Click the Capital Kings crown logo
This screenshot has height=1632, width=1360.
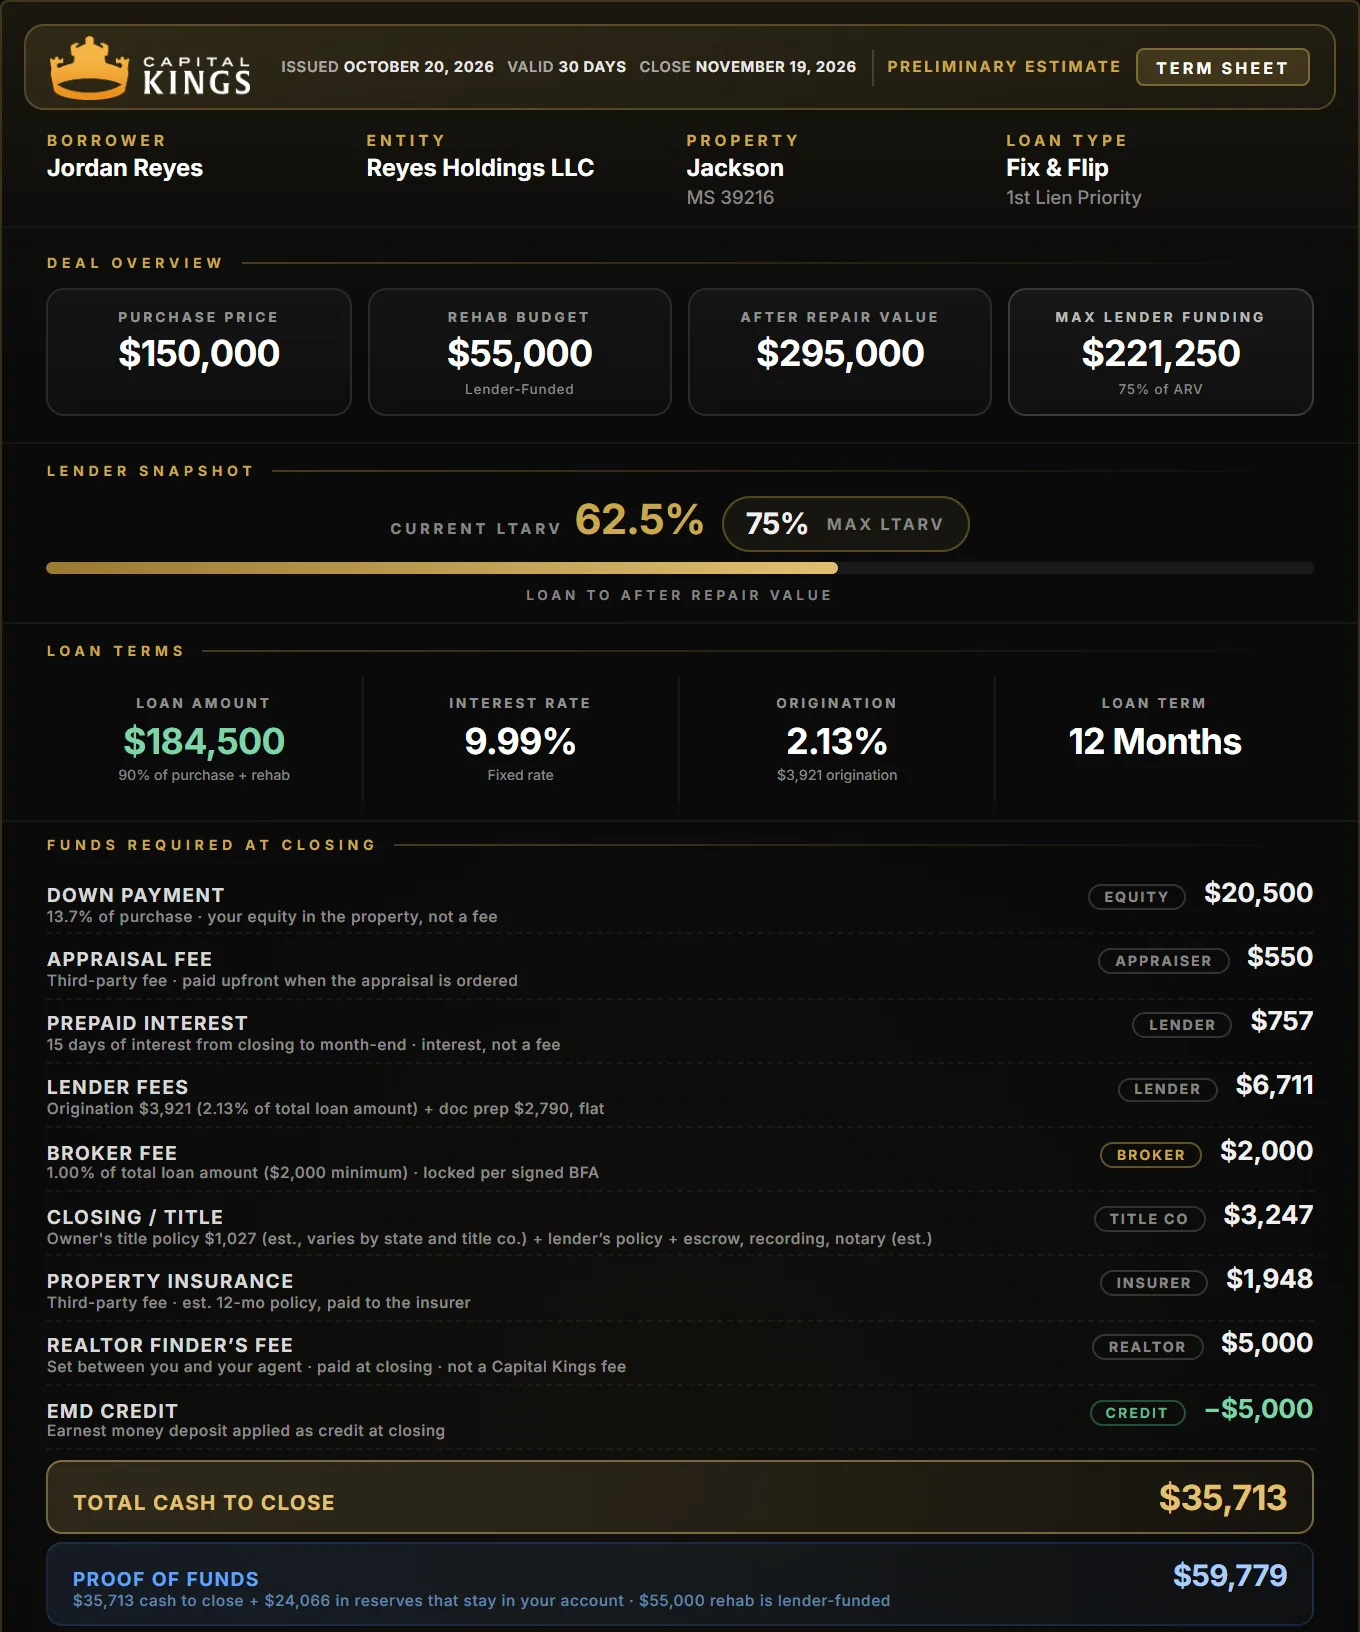[89, 68]
